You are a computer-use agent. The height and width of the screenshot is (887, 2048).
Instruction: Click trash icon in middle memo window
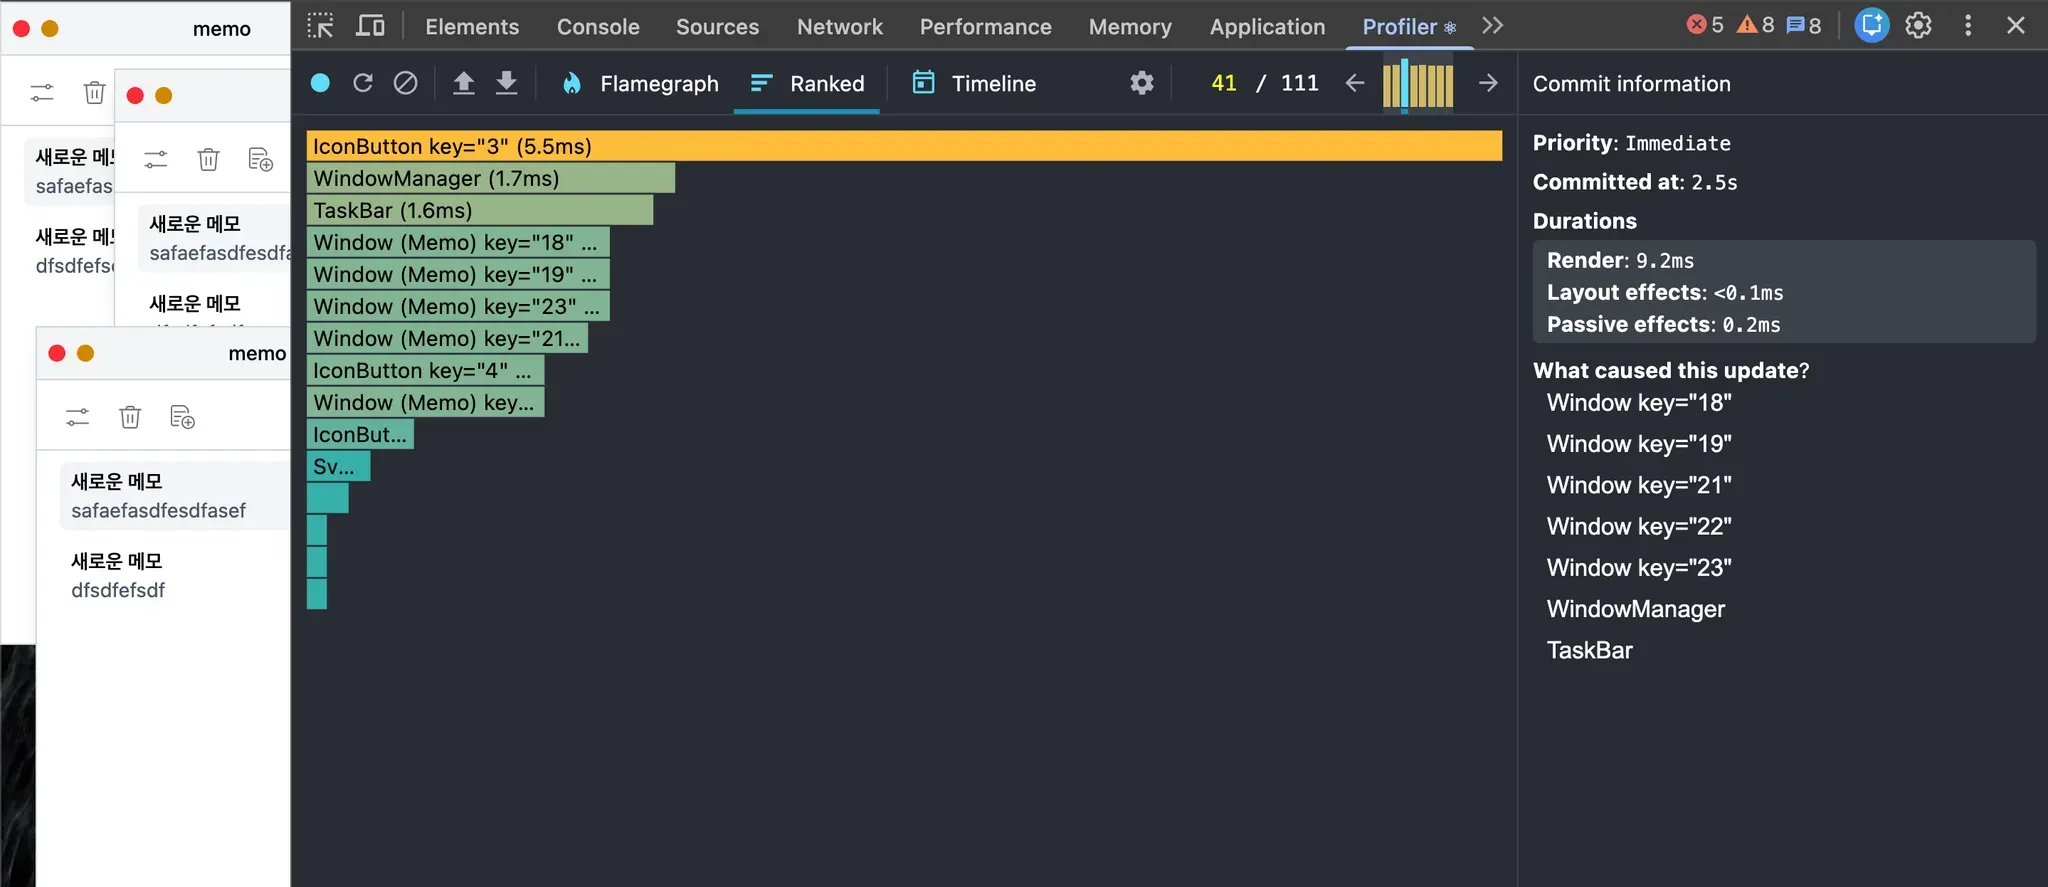208,159
